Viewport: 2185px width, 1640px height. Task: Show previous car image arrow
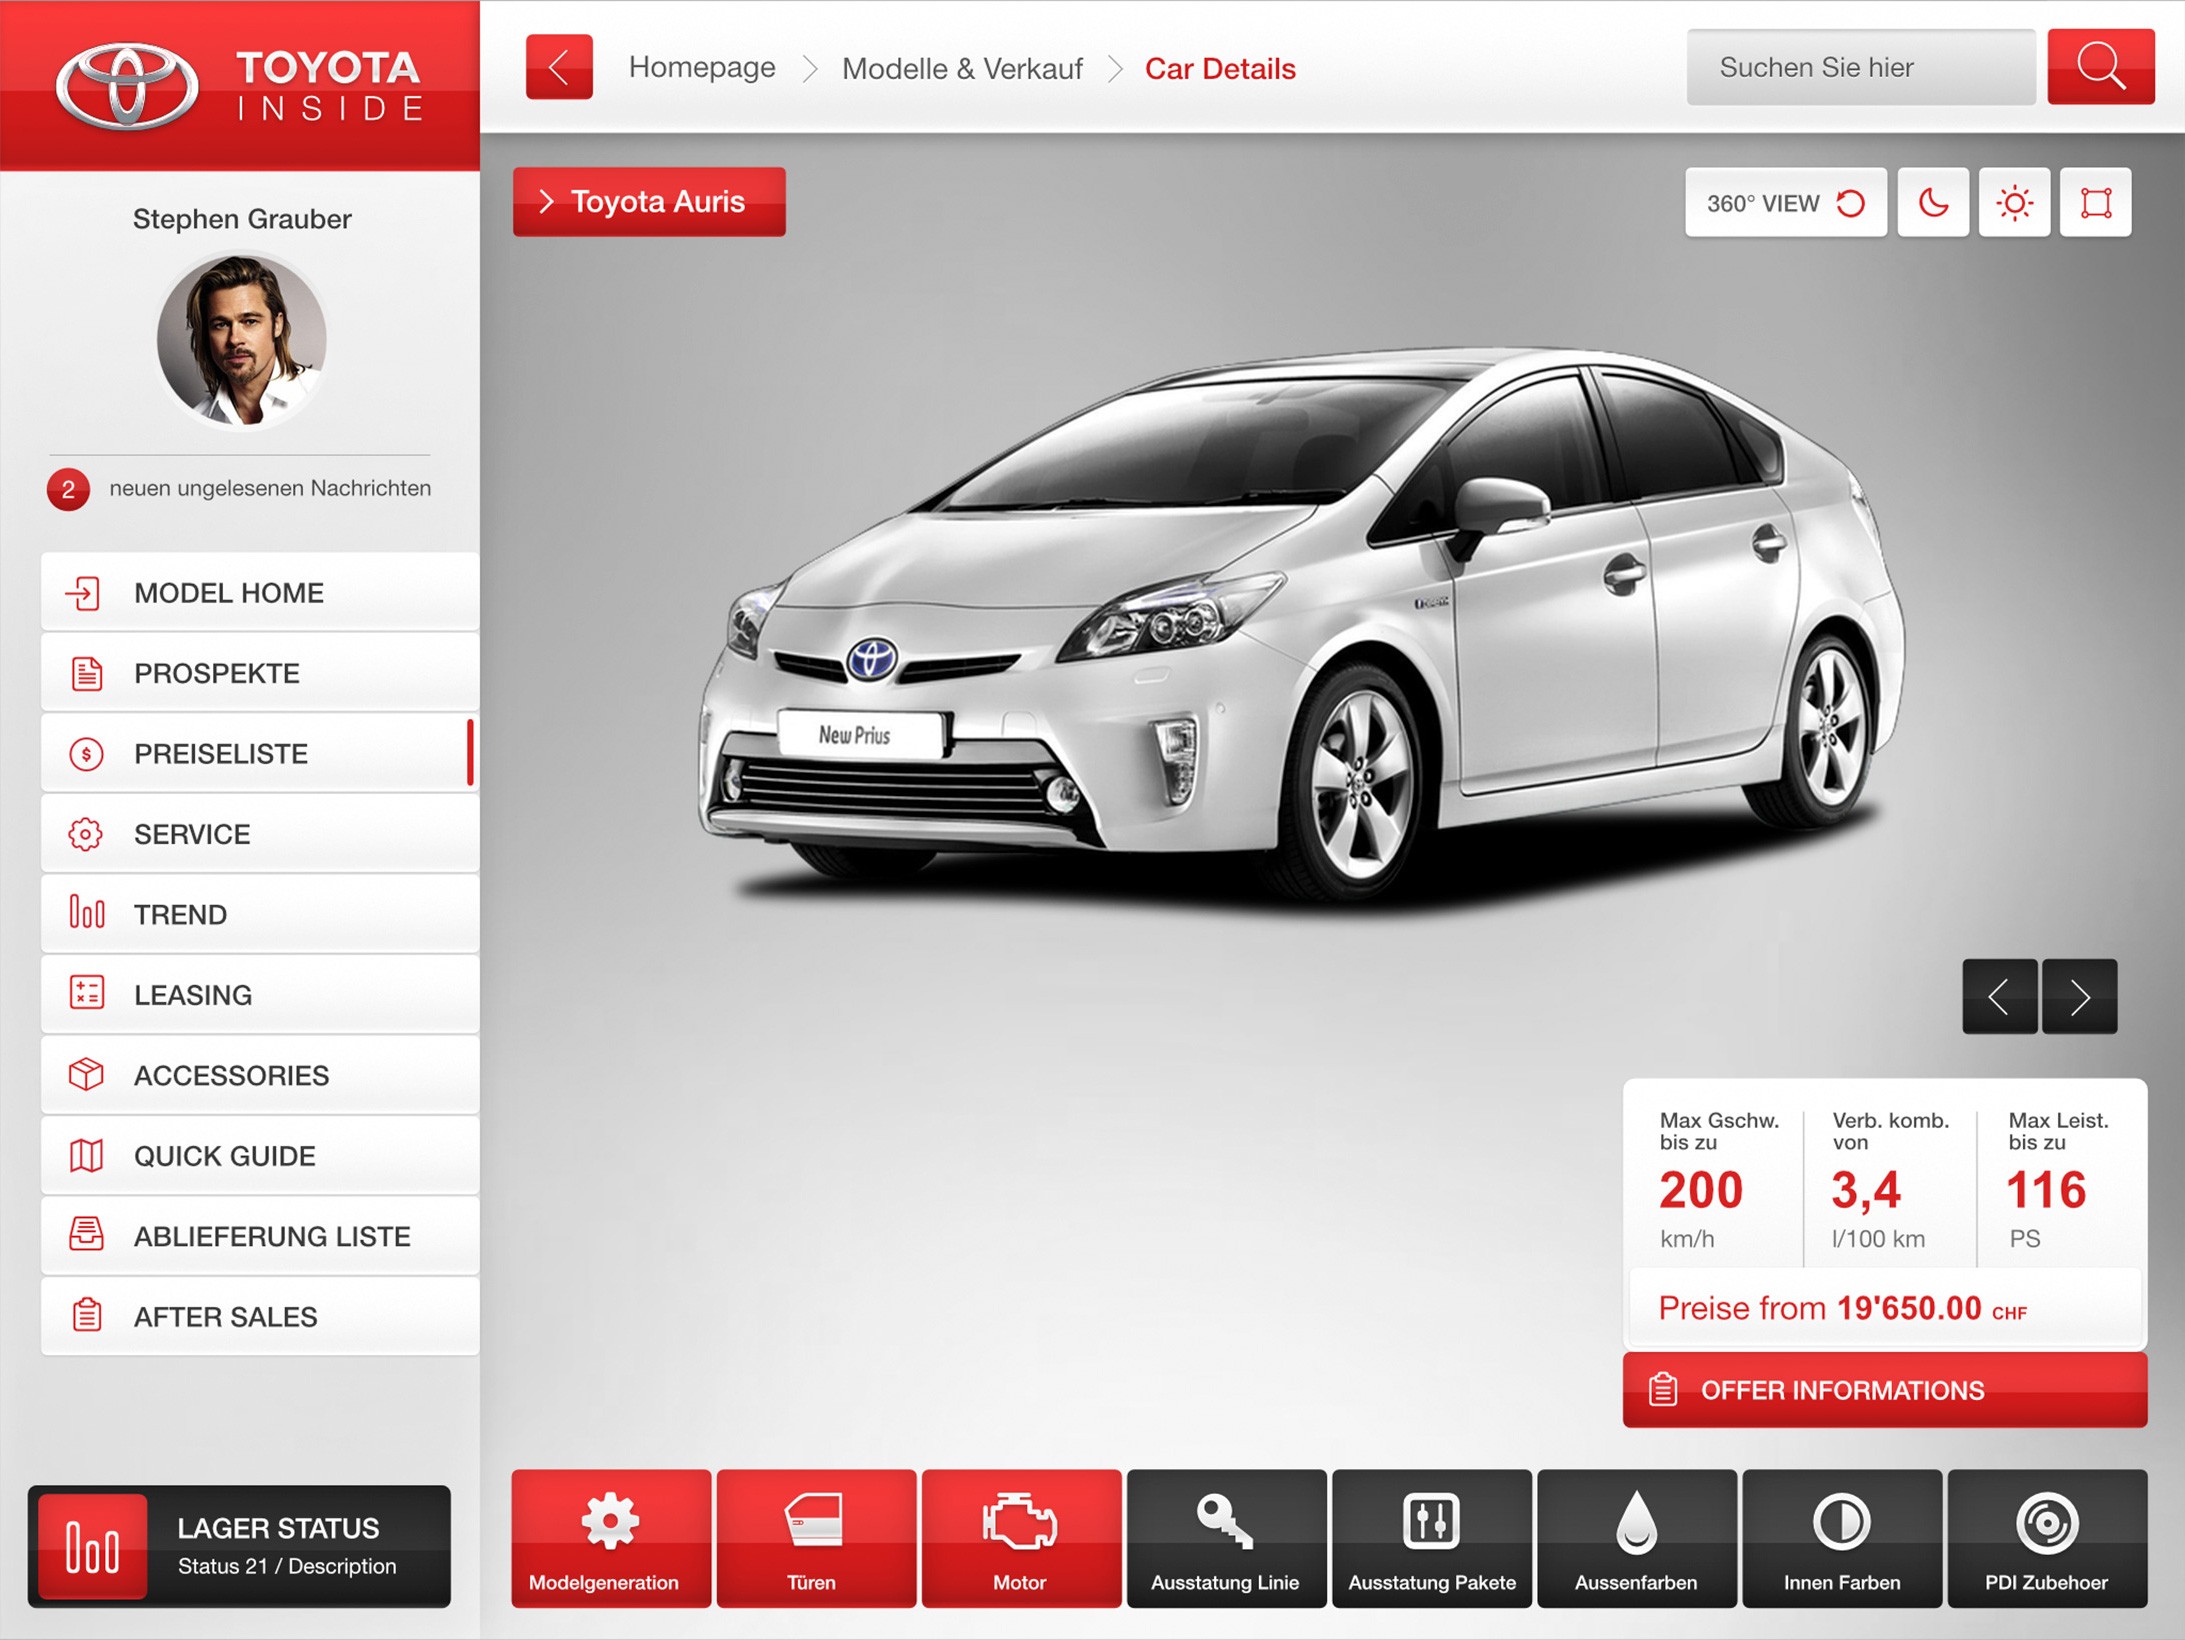(1999, 996)
